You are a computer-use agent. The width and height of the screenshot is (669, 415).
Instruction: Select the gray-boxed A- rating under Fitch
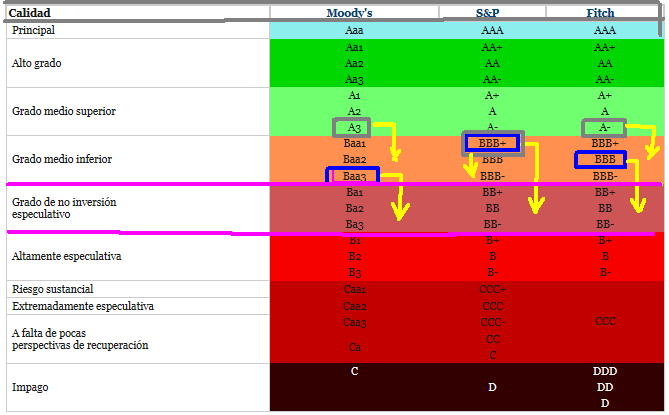coord(604,128)
